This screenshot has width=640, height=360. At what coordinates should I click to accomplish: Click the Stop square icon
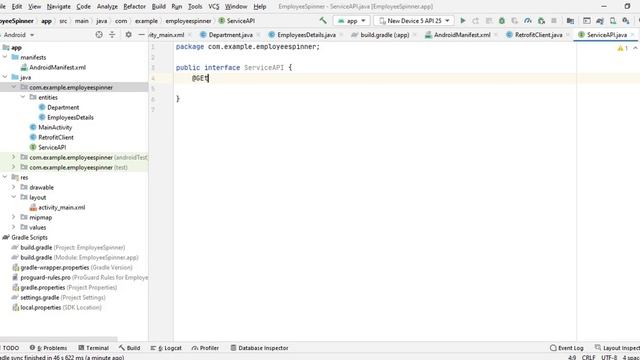click(554, 20)
